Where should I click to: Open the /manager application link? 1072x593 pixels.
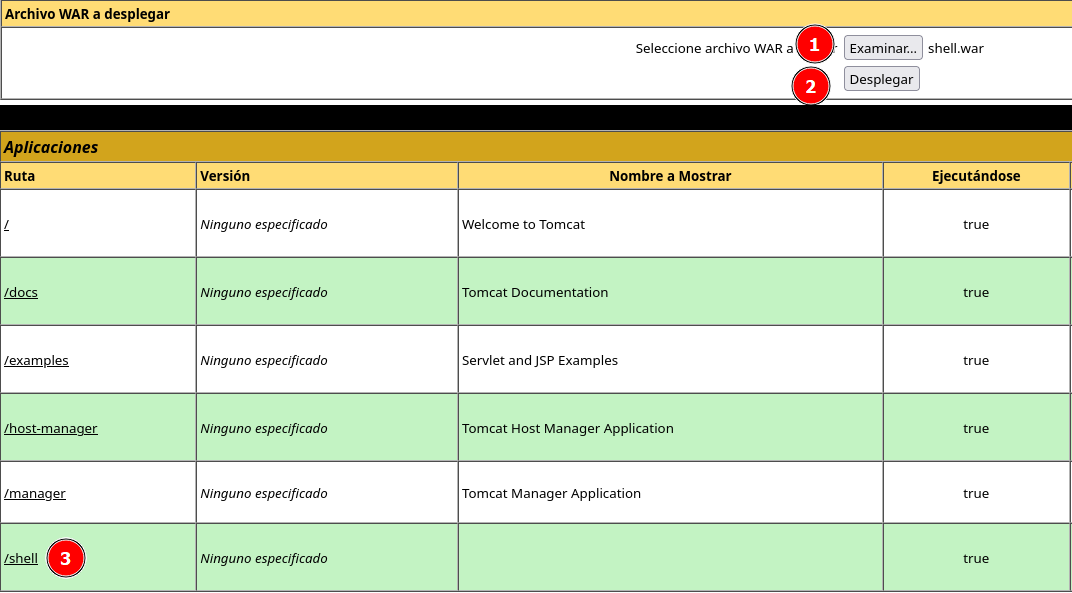coord(35,493)
